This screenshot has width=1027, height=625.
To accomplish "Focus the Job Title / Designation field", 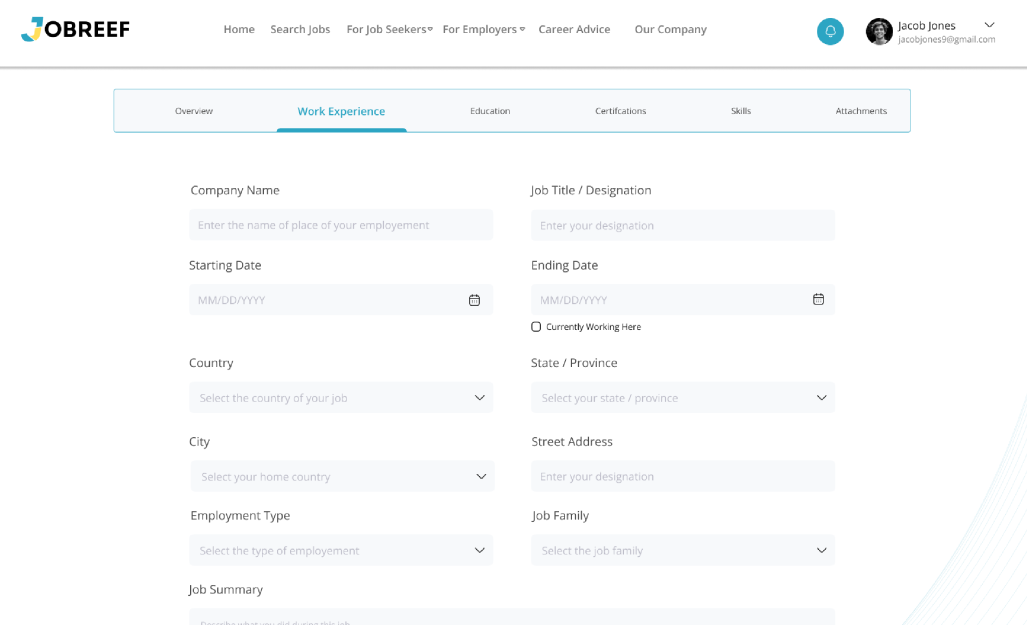I will [682, 225].
